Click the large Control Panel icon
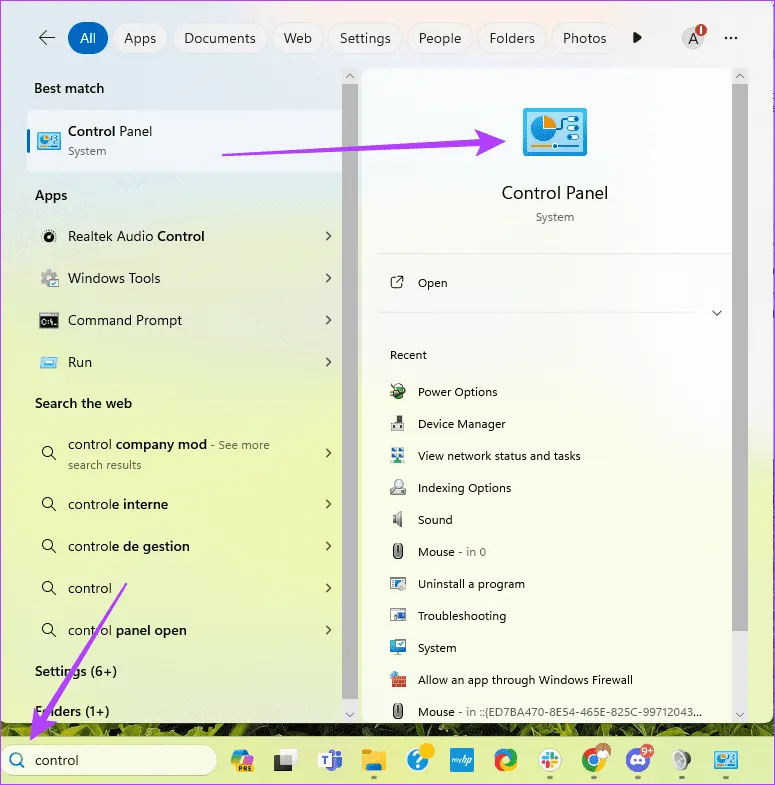Screen dimensions: 775x785 click(x=555, y=132)
